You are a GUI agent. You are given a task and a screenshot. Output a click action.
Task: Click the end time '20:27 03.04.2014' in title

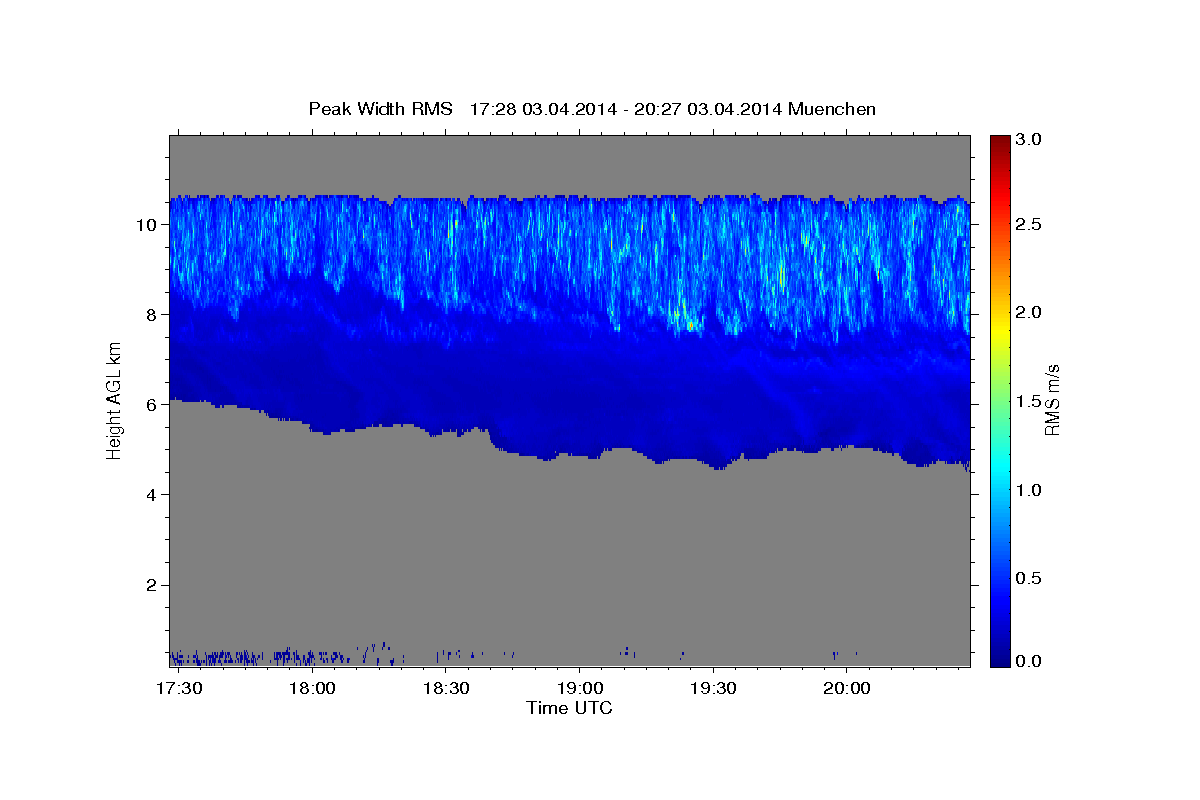(711, 109)
